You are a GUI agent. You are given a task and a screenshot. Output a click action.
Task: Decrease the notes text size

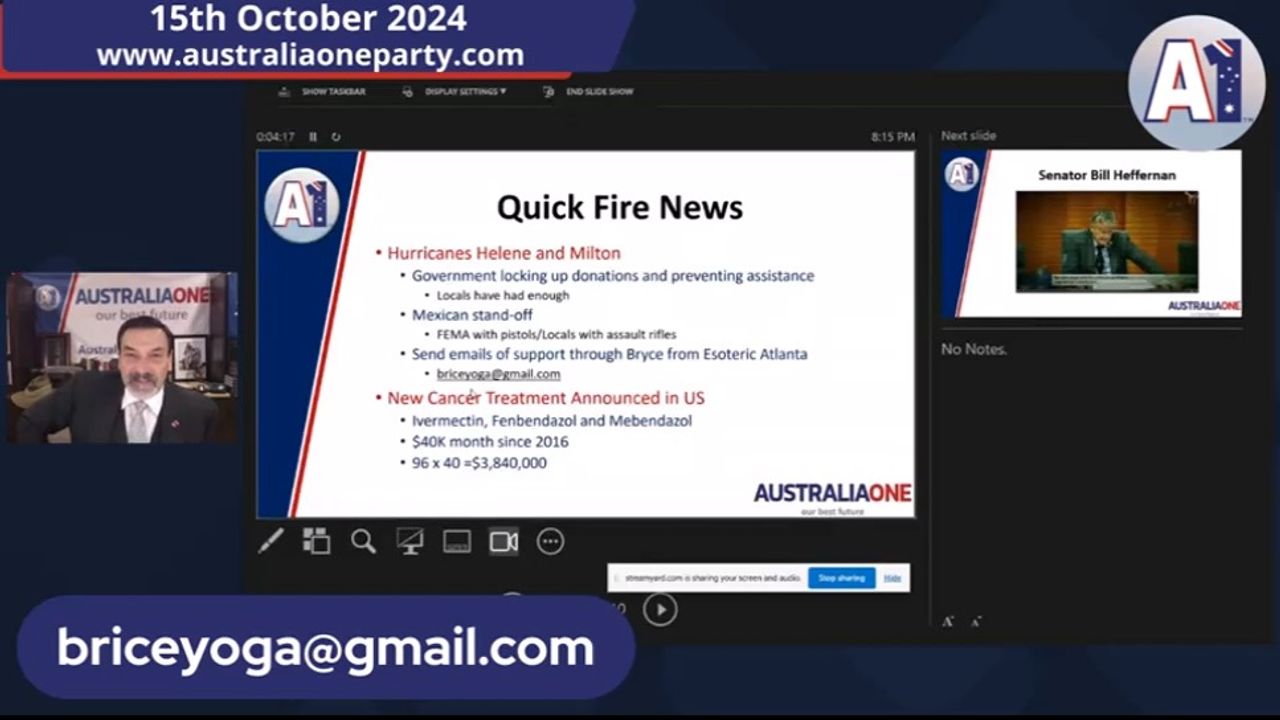point(975,621)
